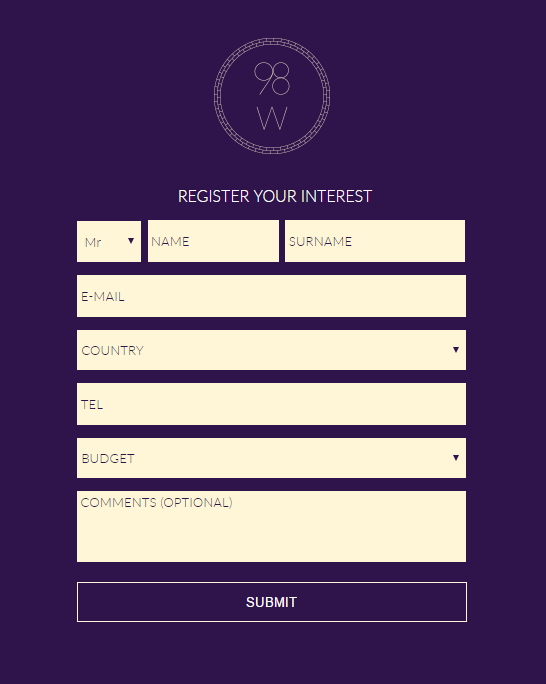Viewport: 546px width, 684px height.
Task: Click the Mr text in the title selector
Action: point(93,243)
